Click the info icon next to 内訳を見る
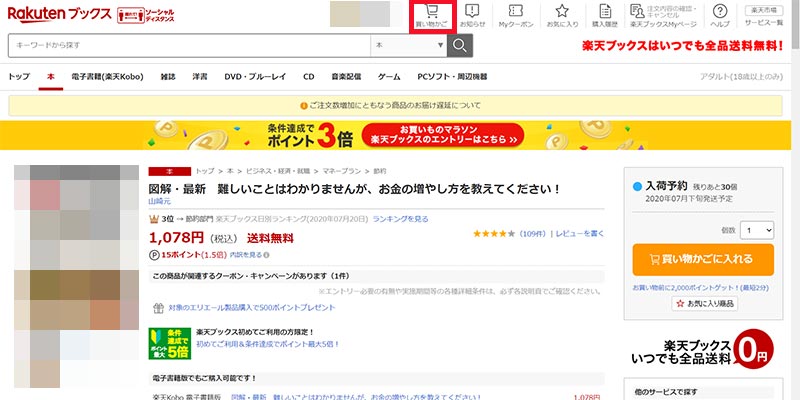 pos(266,255)
